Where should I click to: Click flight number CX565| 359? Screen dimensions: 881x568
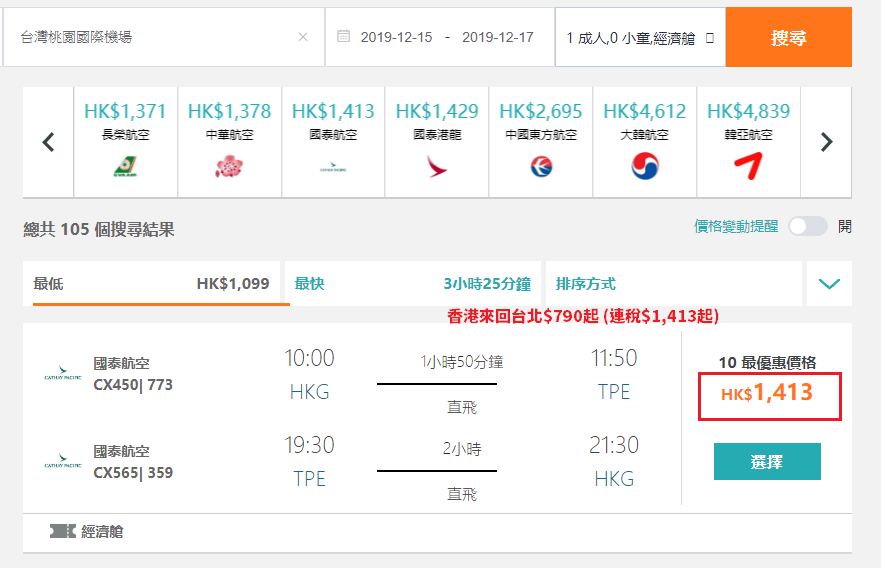[x=133, y=472]
